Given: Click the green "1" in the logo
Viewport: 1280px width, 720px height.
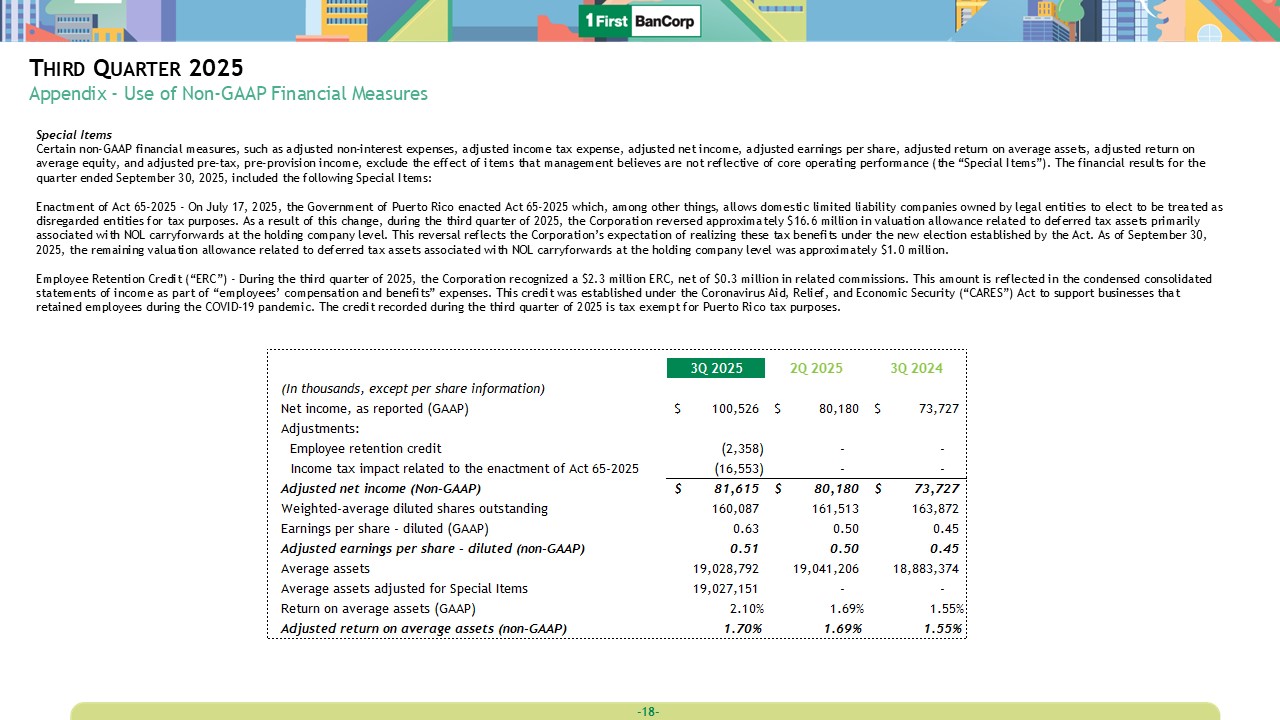Looking at the screenshot, I should [591, 21].
